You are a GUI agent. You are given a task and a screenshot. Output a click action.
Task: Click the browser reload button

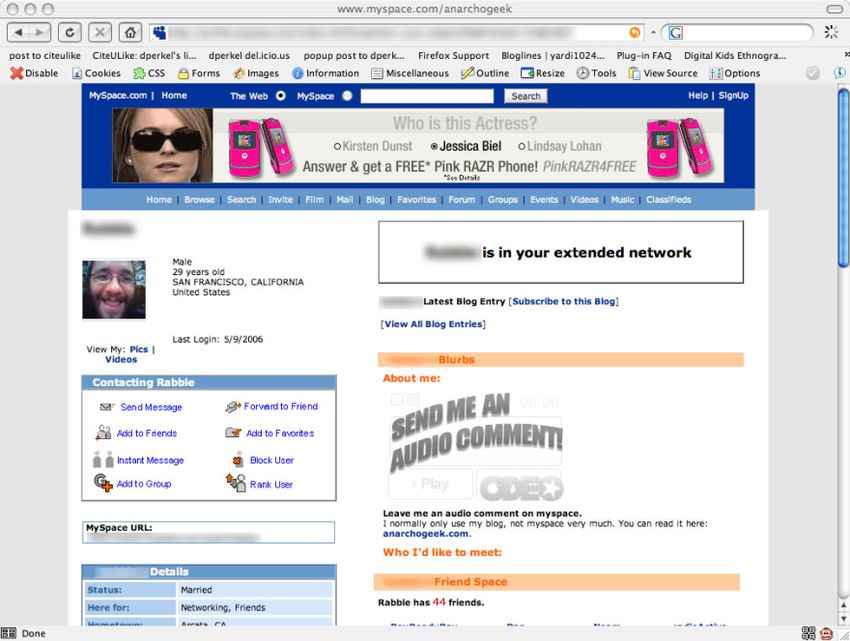(x=69, y=33)
